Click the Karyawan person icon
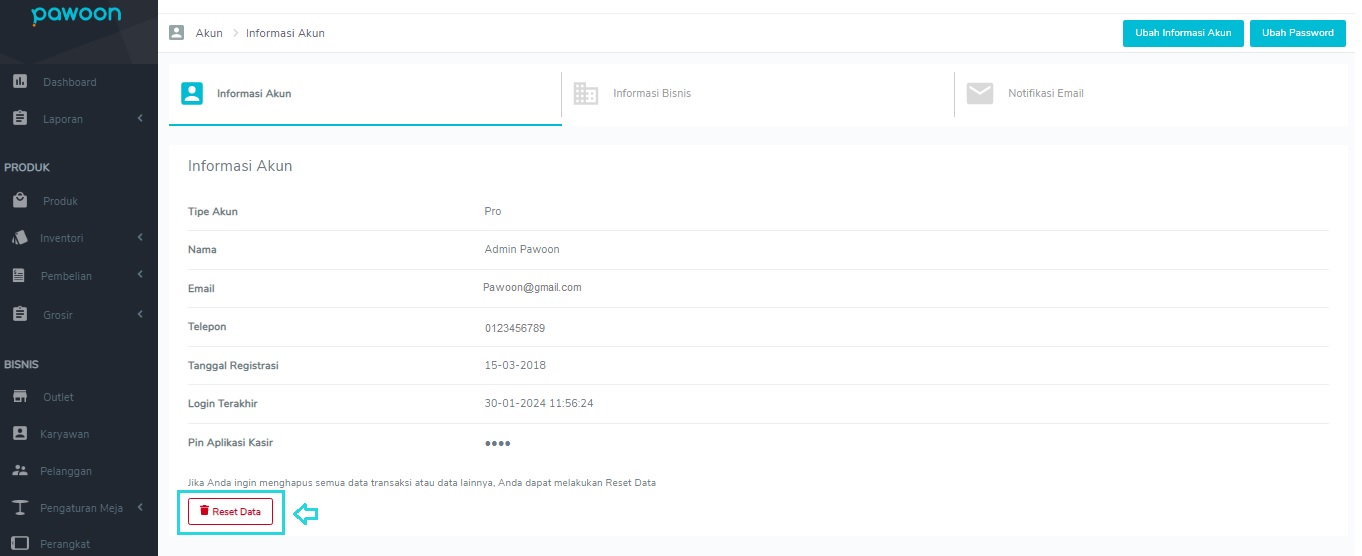 (x=19, y=434)
